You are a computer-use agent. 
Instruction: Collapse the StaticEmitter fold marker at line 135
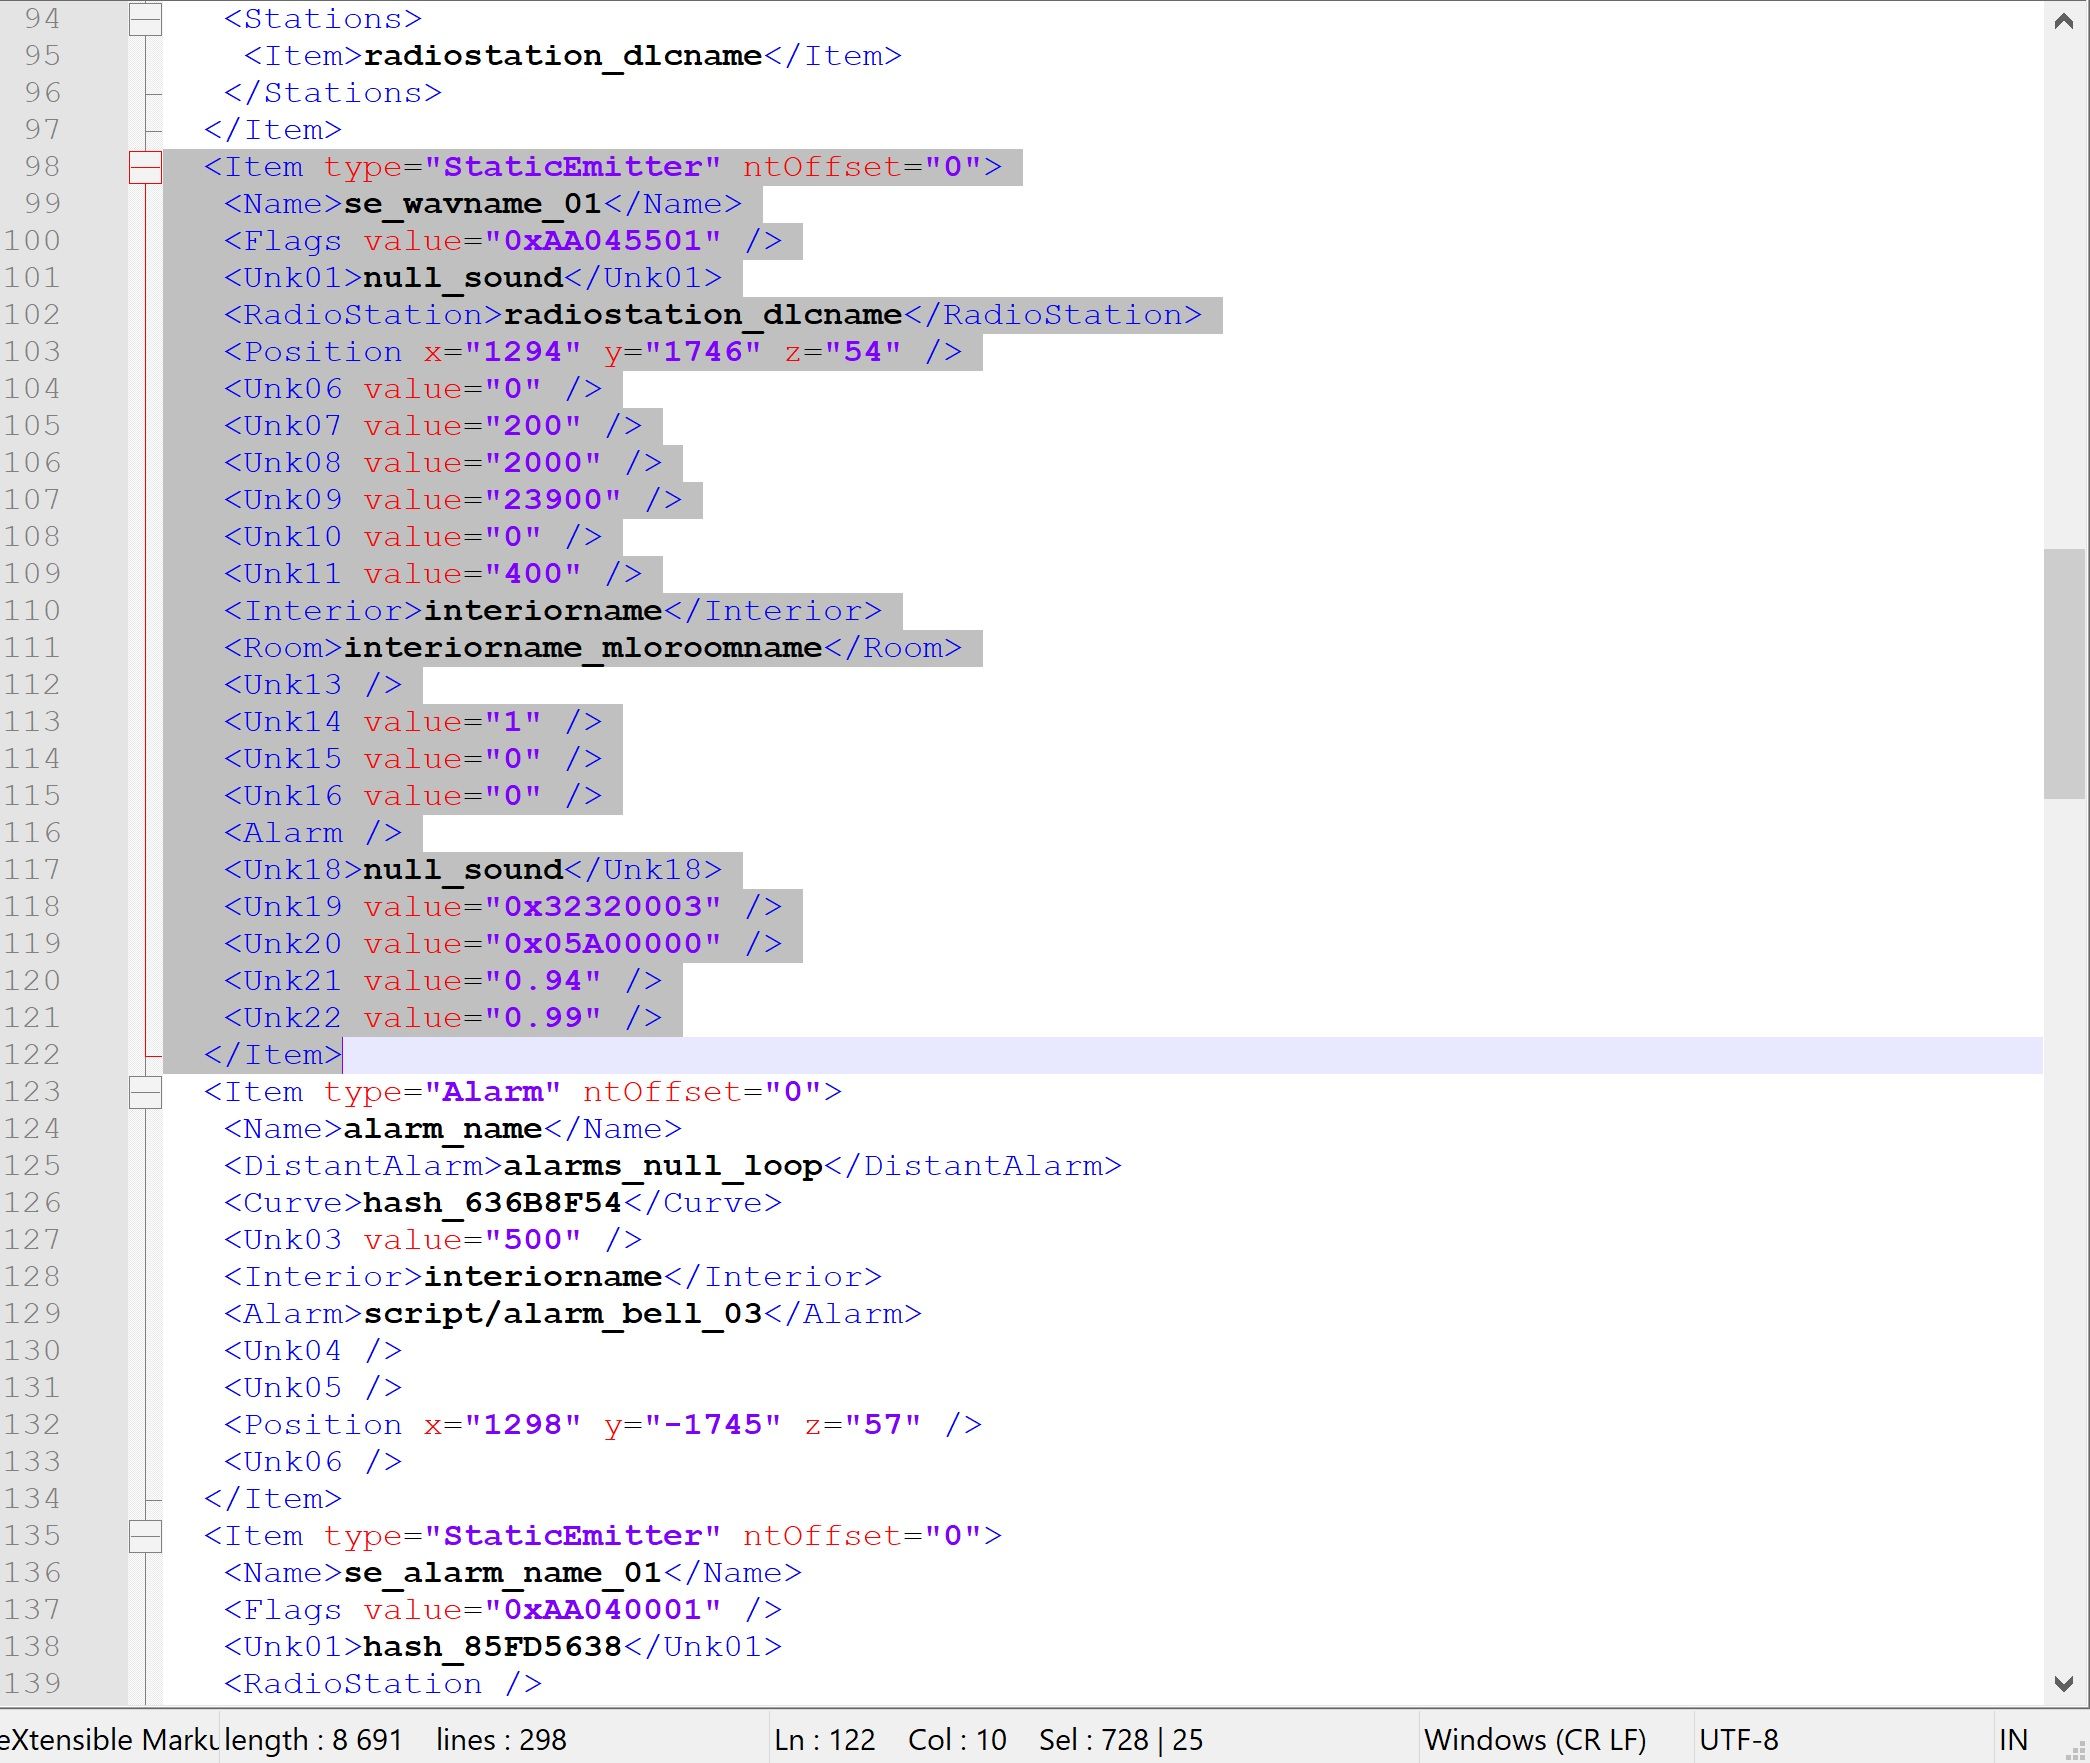[145, 1536]
